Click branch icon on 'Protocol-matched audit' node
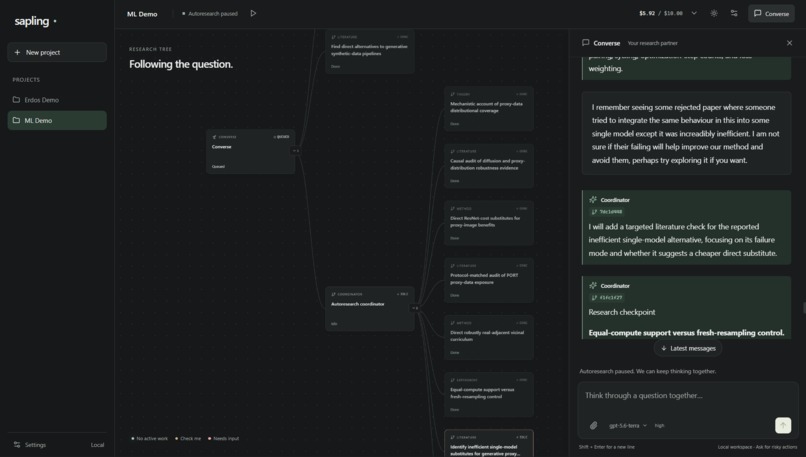The height and width of the screenshot is (457, 806). [453, 266]
